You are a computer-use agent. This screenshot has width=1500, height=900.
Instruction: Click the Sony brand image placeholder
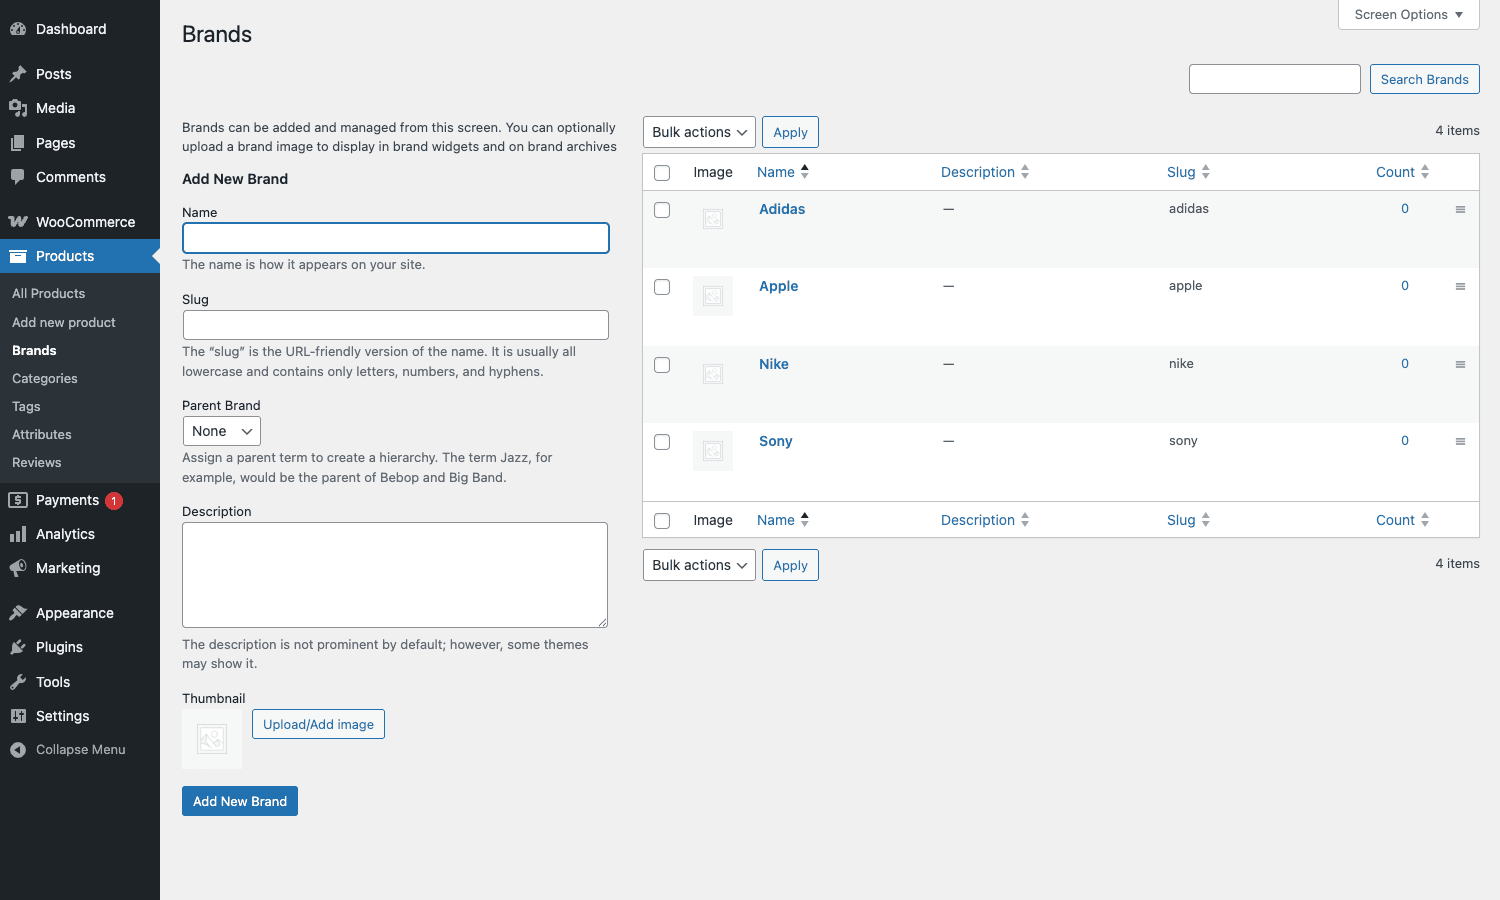tap(713, 451)
